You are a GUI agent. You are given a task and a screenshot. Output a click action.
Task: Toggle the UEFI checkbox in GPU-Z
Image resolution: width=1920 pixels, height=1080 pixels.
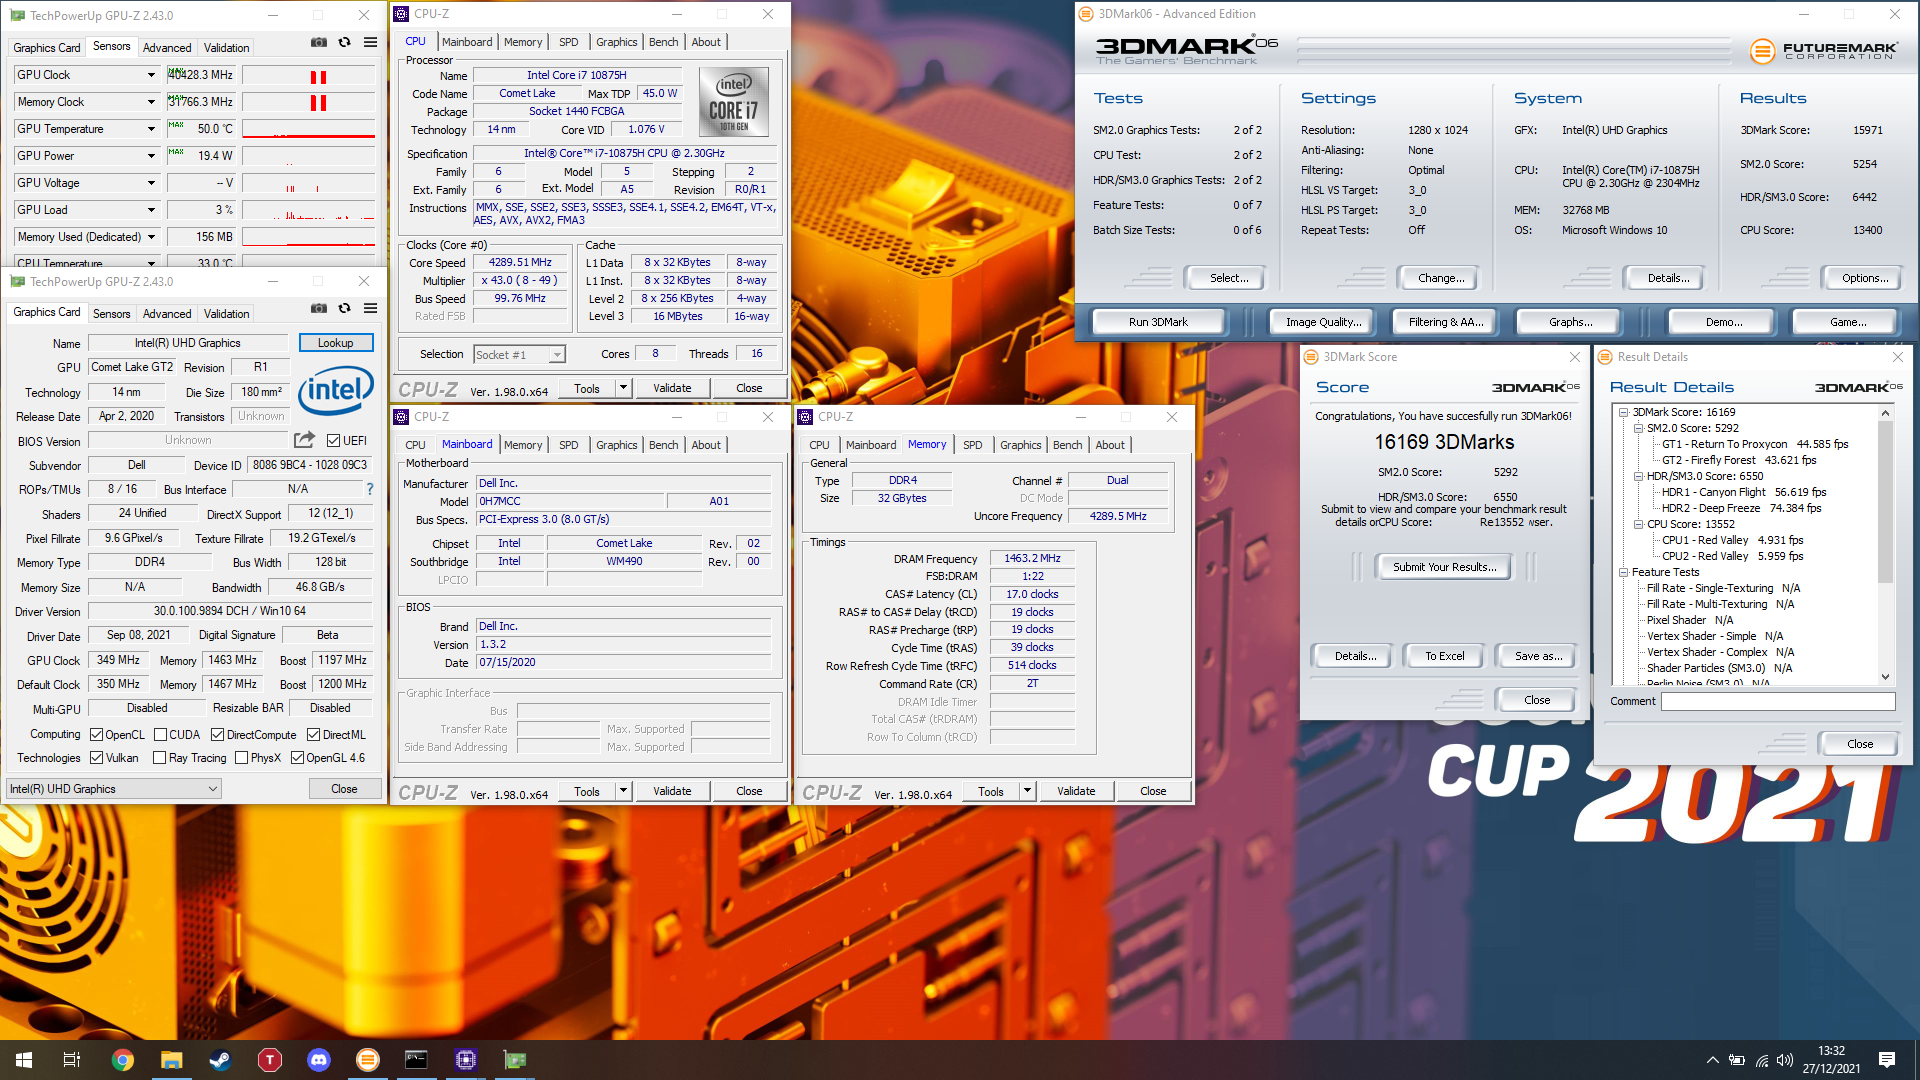(334, 440)
